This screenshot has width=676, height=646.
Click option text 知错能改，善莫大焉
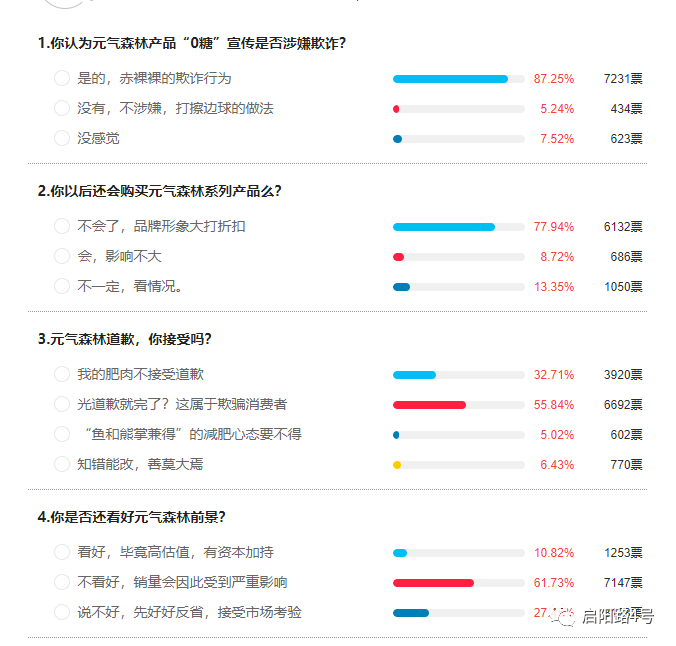140,464
